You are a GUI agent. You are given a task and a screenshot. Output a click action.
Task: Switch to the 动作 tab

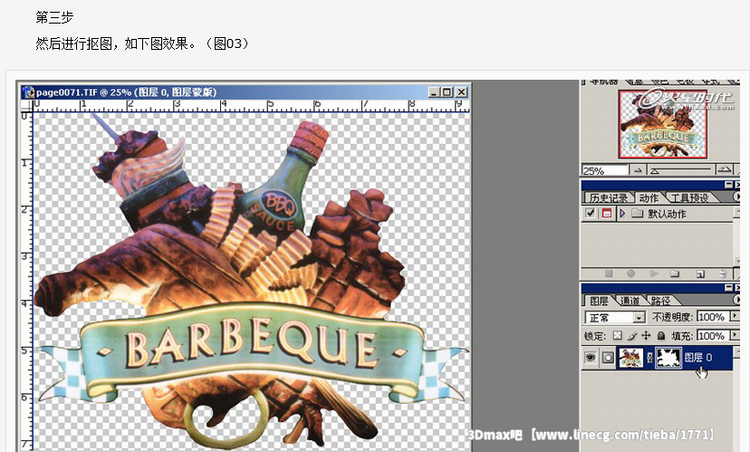point(649,198)
